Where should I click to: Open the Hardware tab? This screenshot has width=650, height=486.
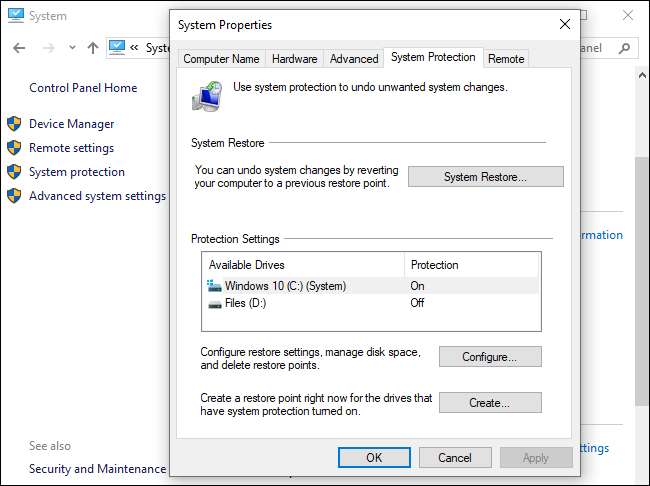294,59
